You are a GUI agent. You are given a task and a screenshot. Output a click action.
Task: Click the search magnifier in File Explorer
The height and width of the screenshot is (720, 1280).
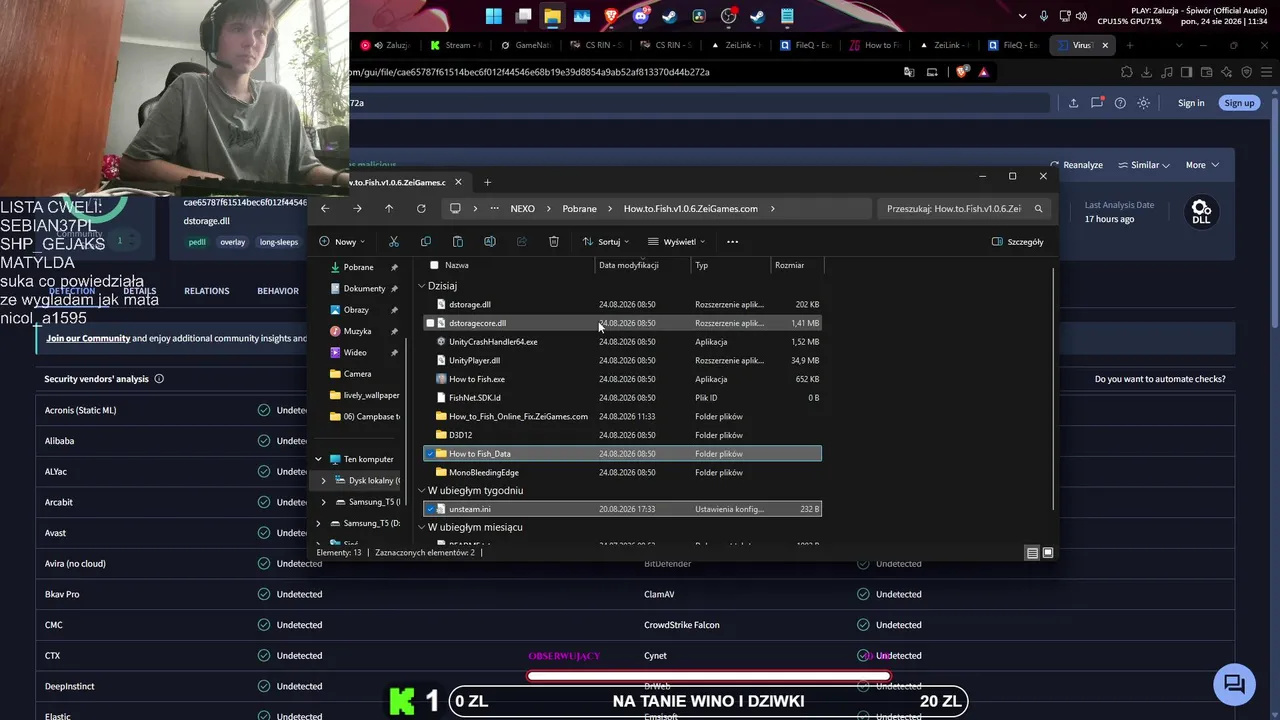[1038, 209]
